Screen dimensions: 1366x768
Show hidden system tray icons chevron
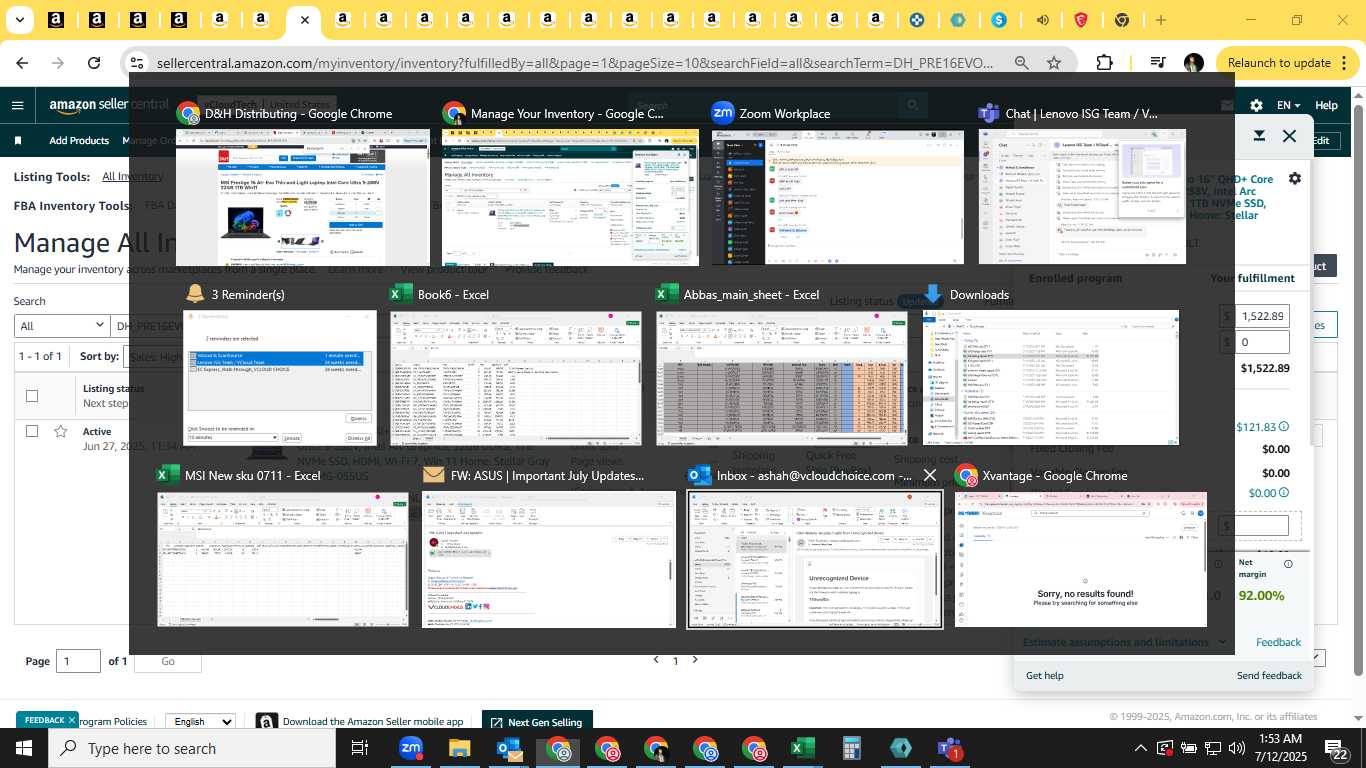[x=1140, y=748]
